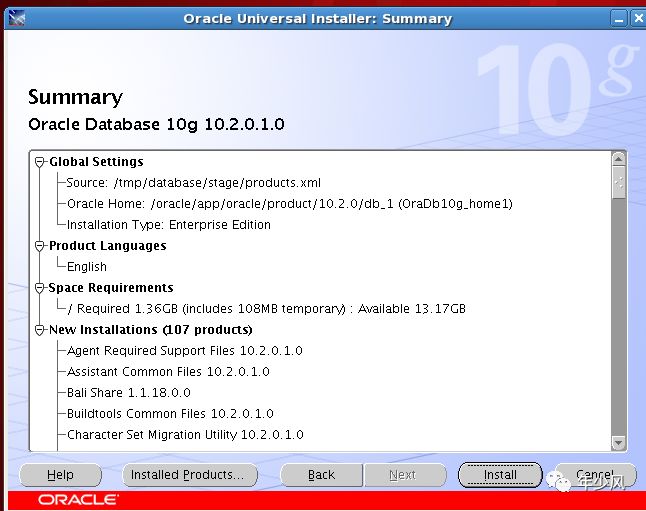Open Installed Products list
The width and height of the screenshot is (646, 511).
[x=190, y=475]
